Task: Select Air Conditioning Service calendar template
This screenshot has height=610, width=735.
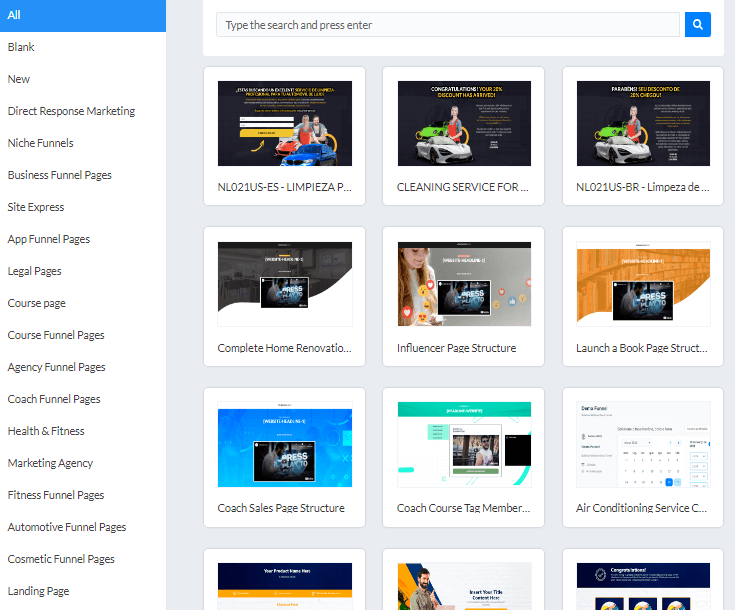Action: coord(643,445)
